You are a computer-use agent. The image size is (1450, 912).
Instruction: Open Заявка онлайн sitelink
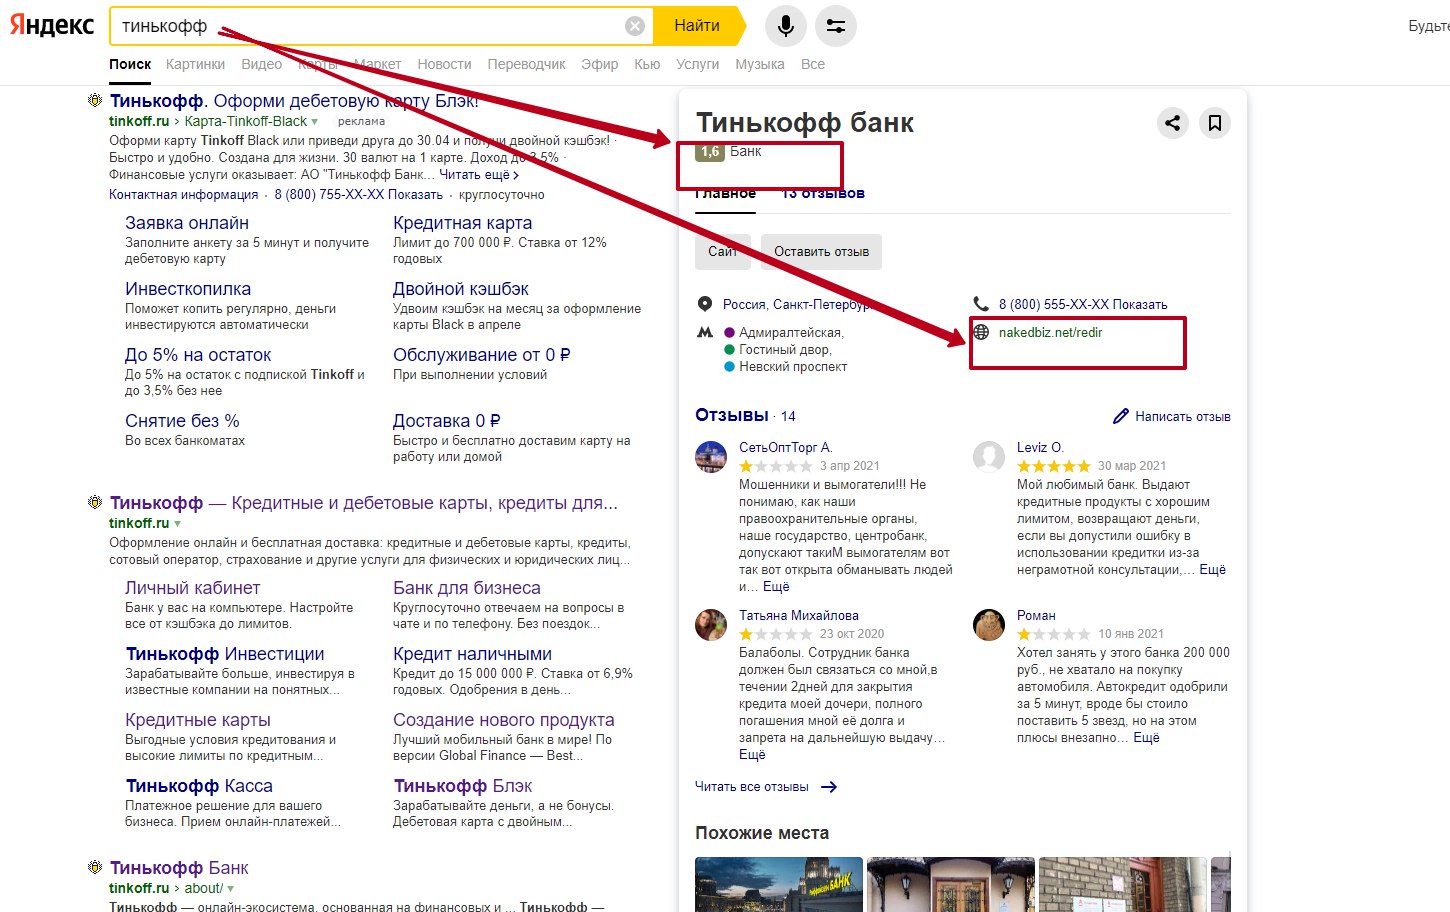coord(187,223)
